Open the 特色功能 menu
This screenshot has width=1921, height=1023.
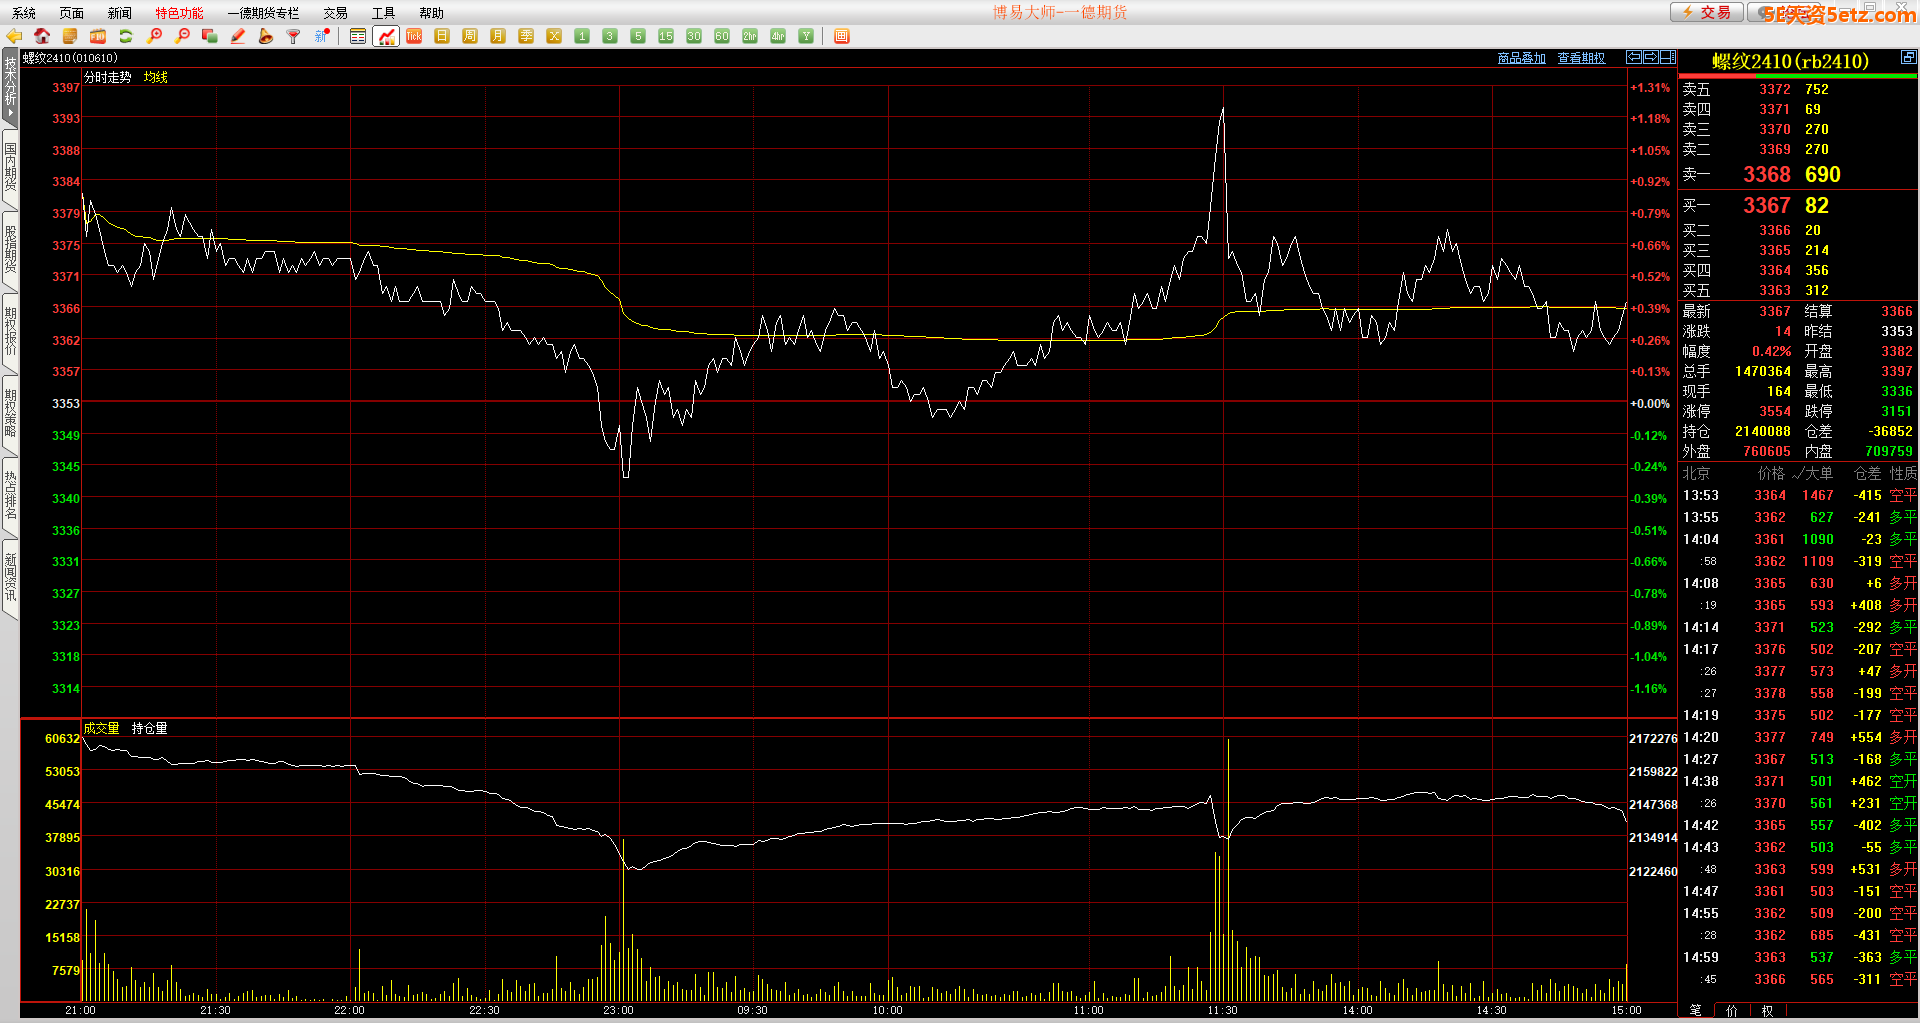coord(179,13)
